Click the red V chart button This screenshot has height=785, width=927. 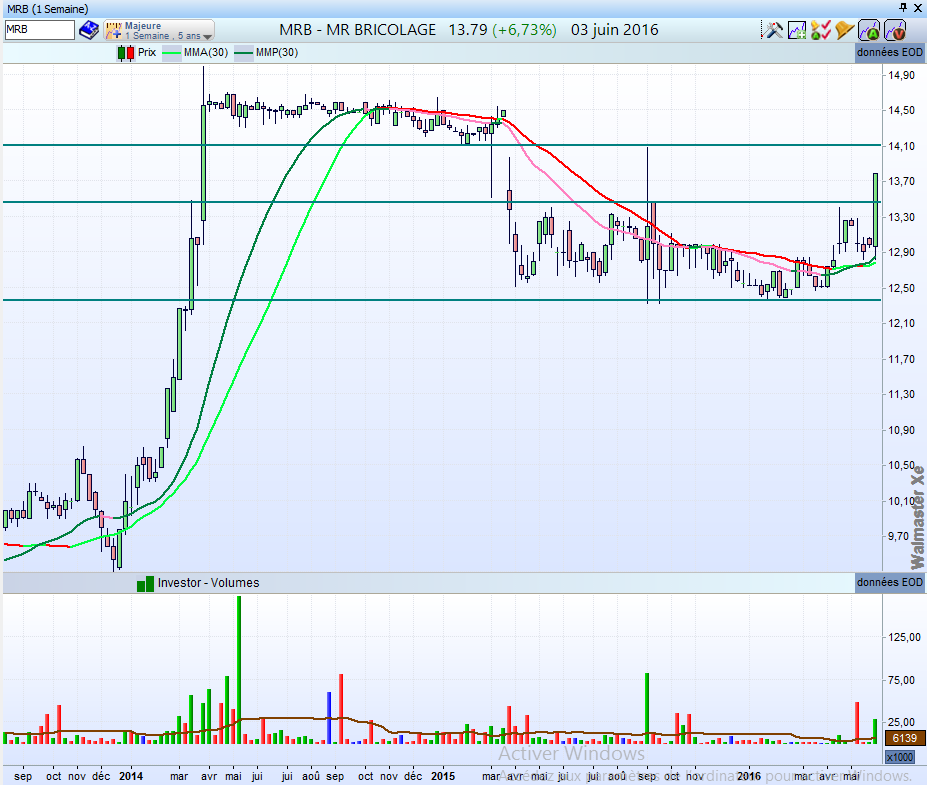pyautogui.click(x=895, y=30)
